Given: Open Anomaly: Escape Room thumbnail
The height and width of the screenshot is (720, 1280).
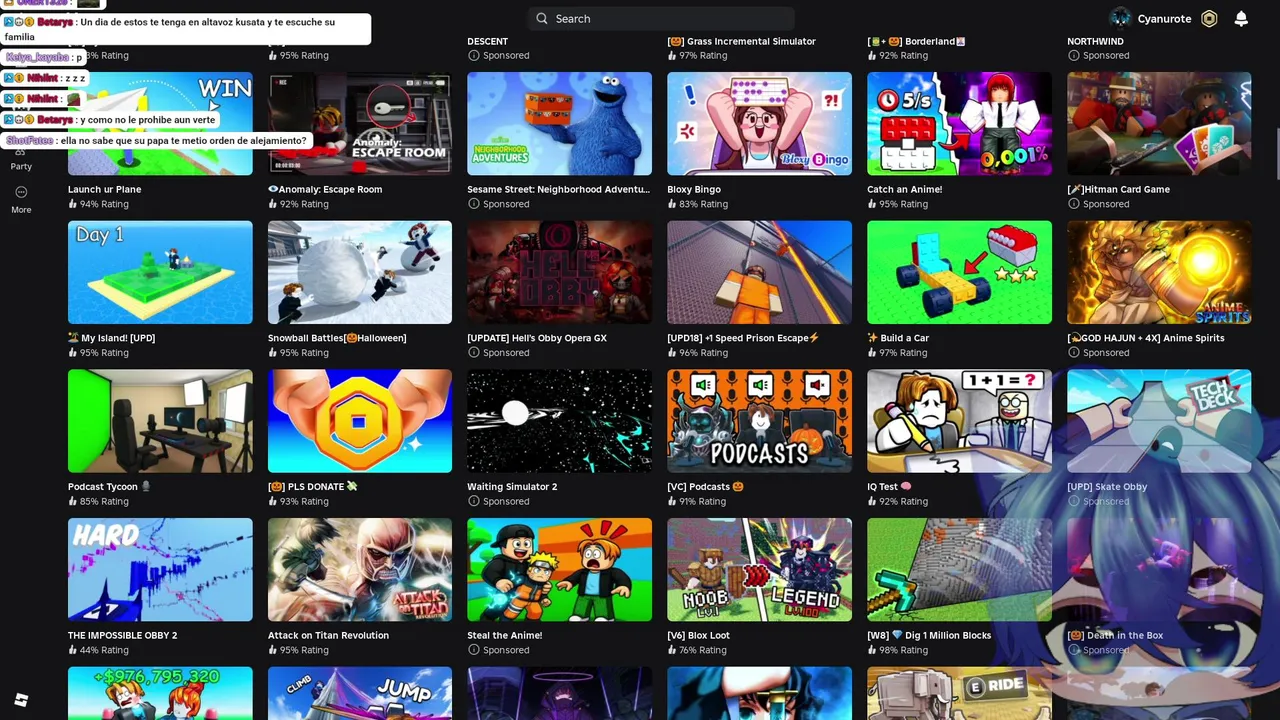Looking at the screenshot, I should (360, 123).
